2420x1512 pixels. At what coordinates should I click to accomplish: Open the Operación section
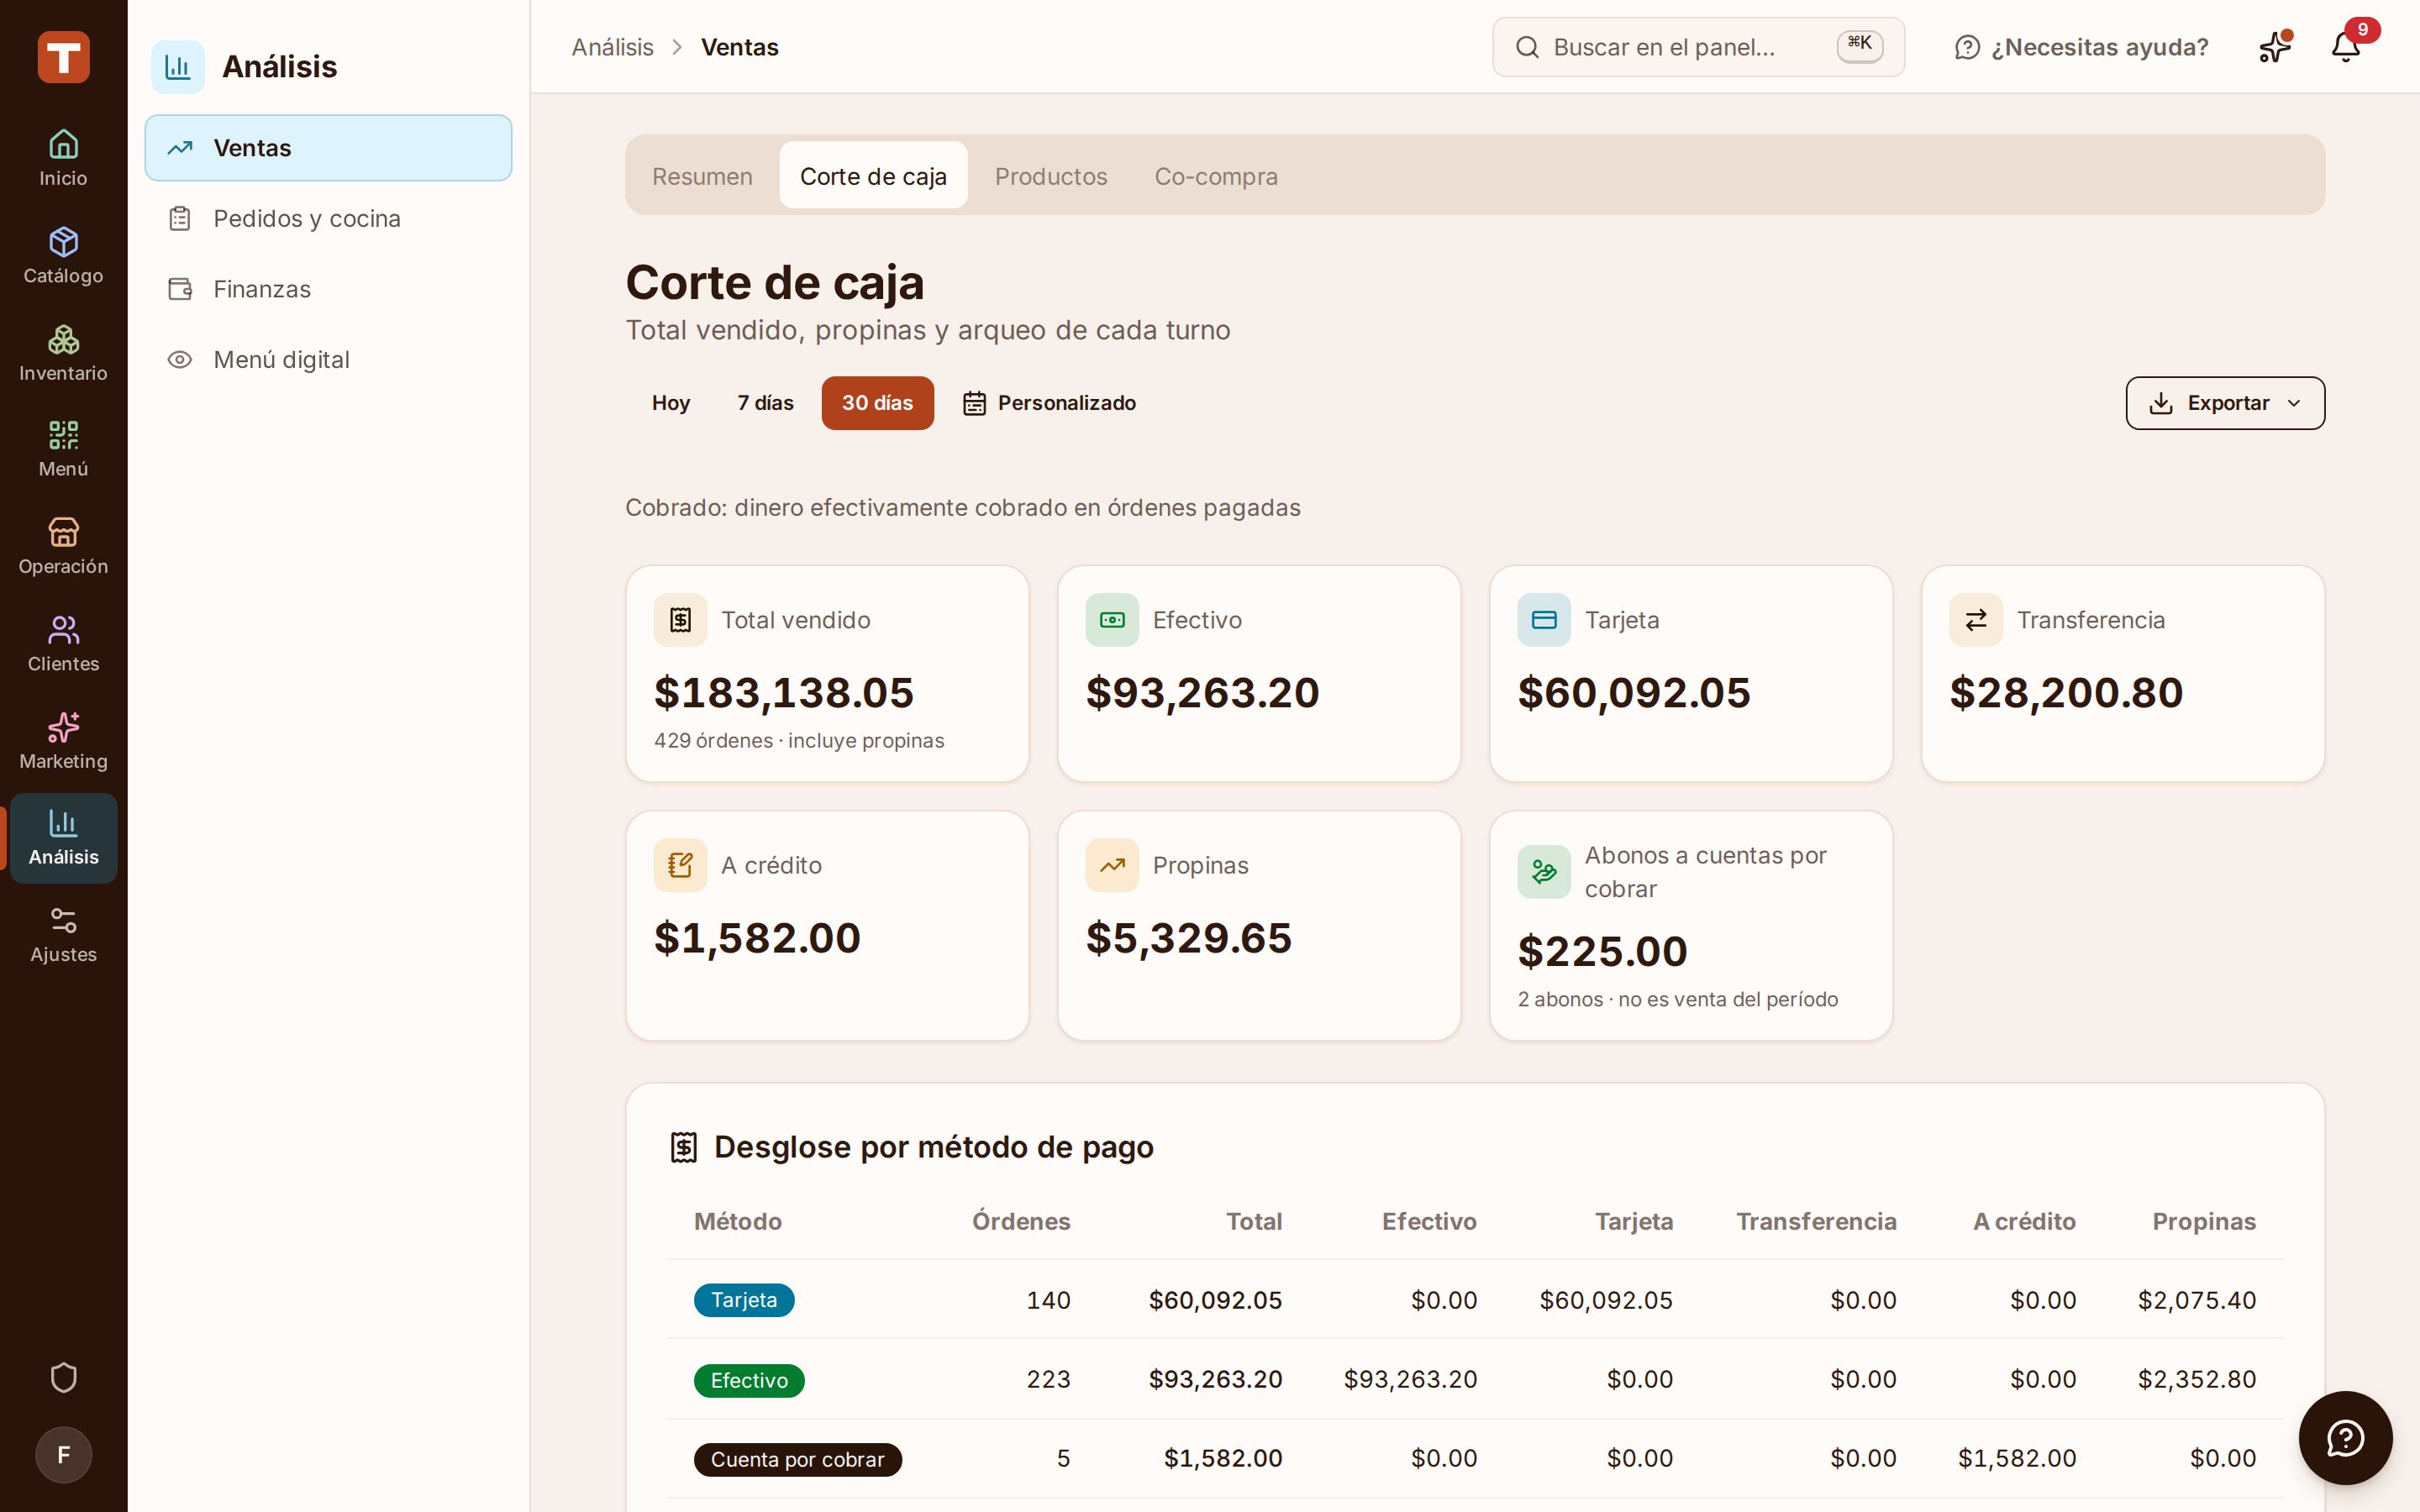(63, 547)
